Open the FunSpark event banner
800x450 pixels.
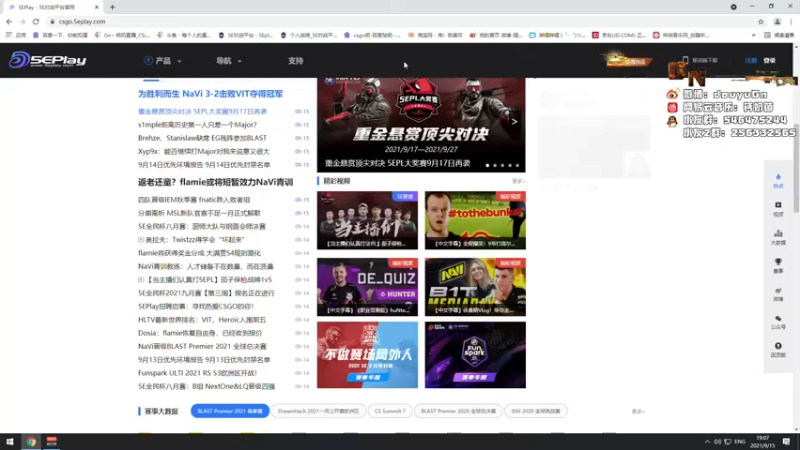tap(475, 355)
